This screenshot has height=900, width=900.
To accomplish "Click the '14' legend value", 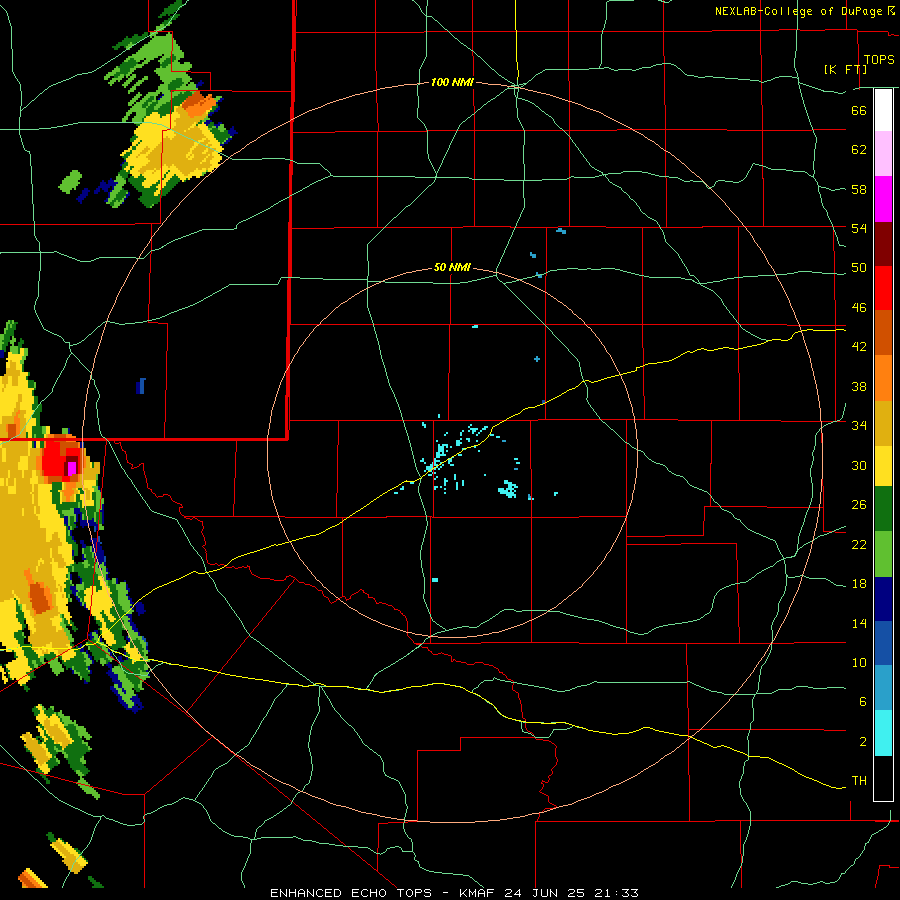I will (859, 623).
